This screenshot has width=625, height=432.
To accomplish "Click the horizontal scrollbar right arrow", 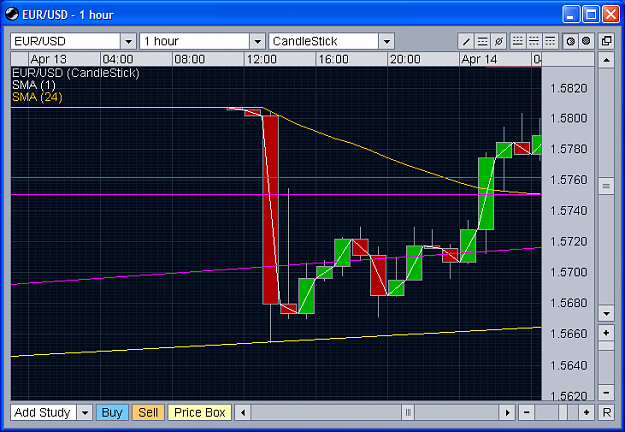I will [x=507, y=412].
